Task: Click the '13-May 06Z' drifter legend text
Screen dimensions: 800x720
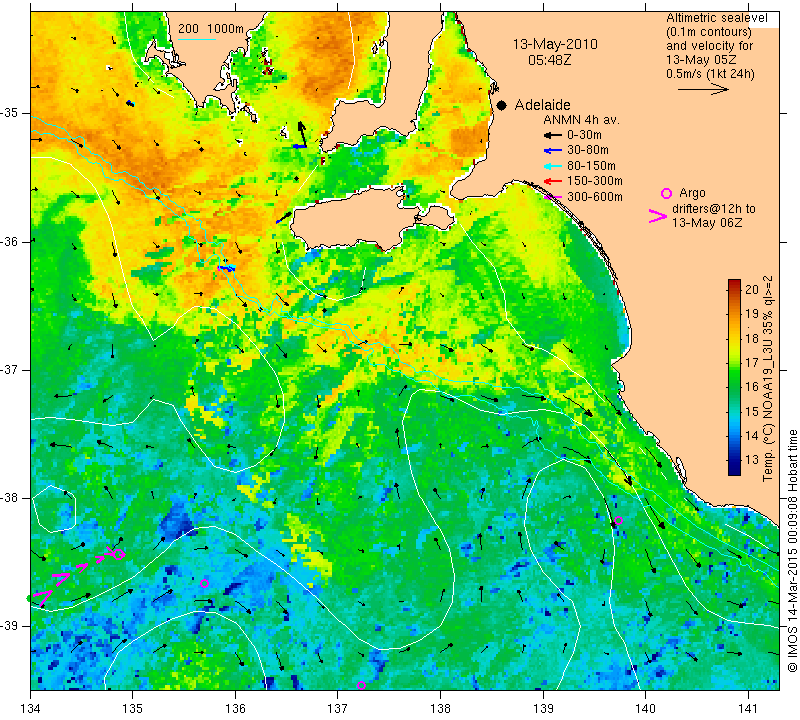Action: point(707,223)
